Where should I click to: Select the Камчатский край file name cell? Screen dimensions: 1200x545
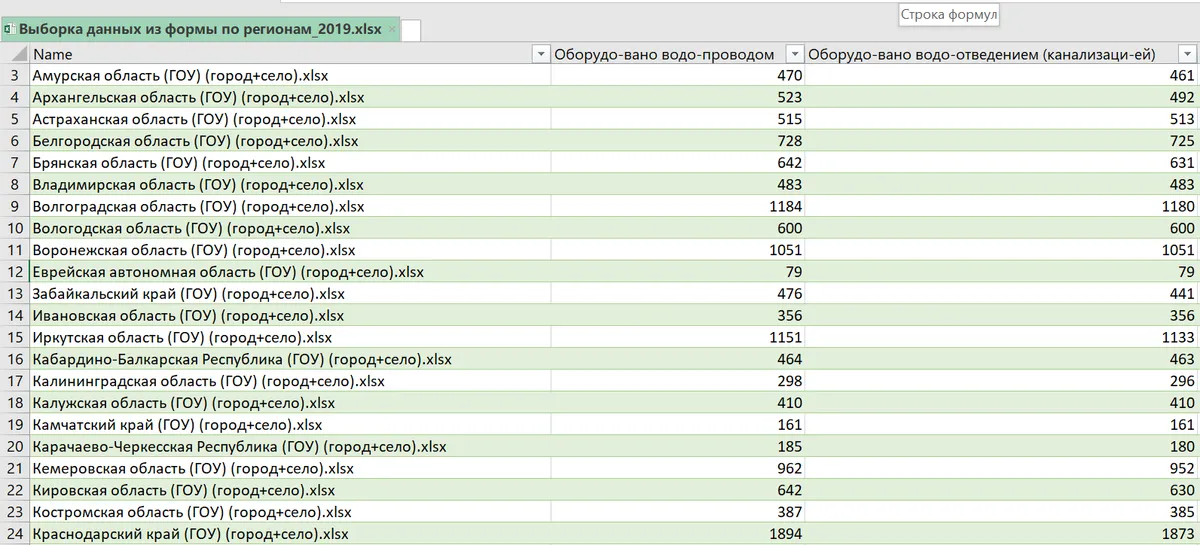[x=290, y=425]
